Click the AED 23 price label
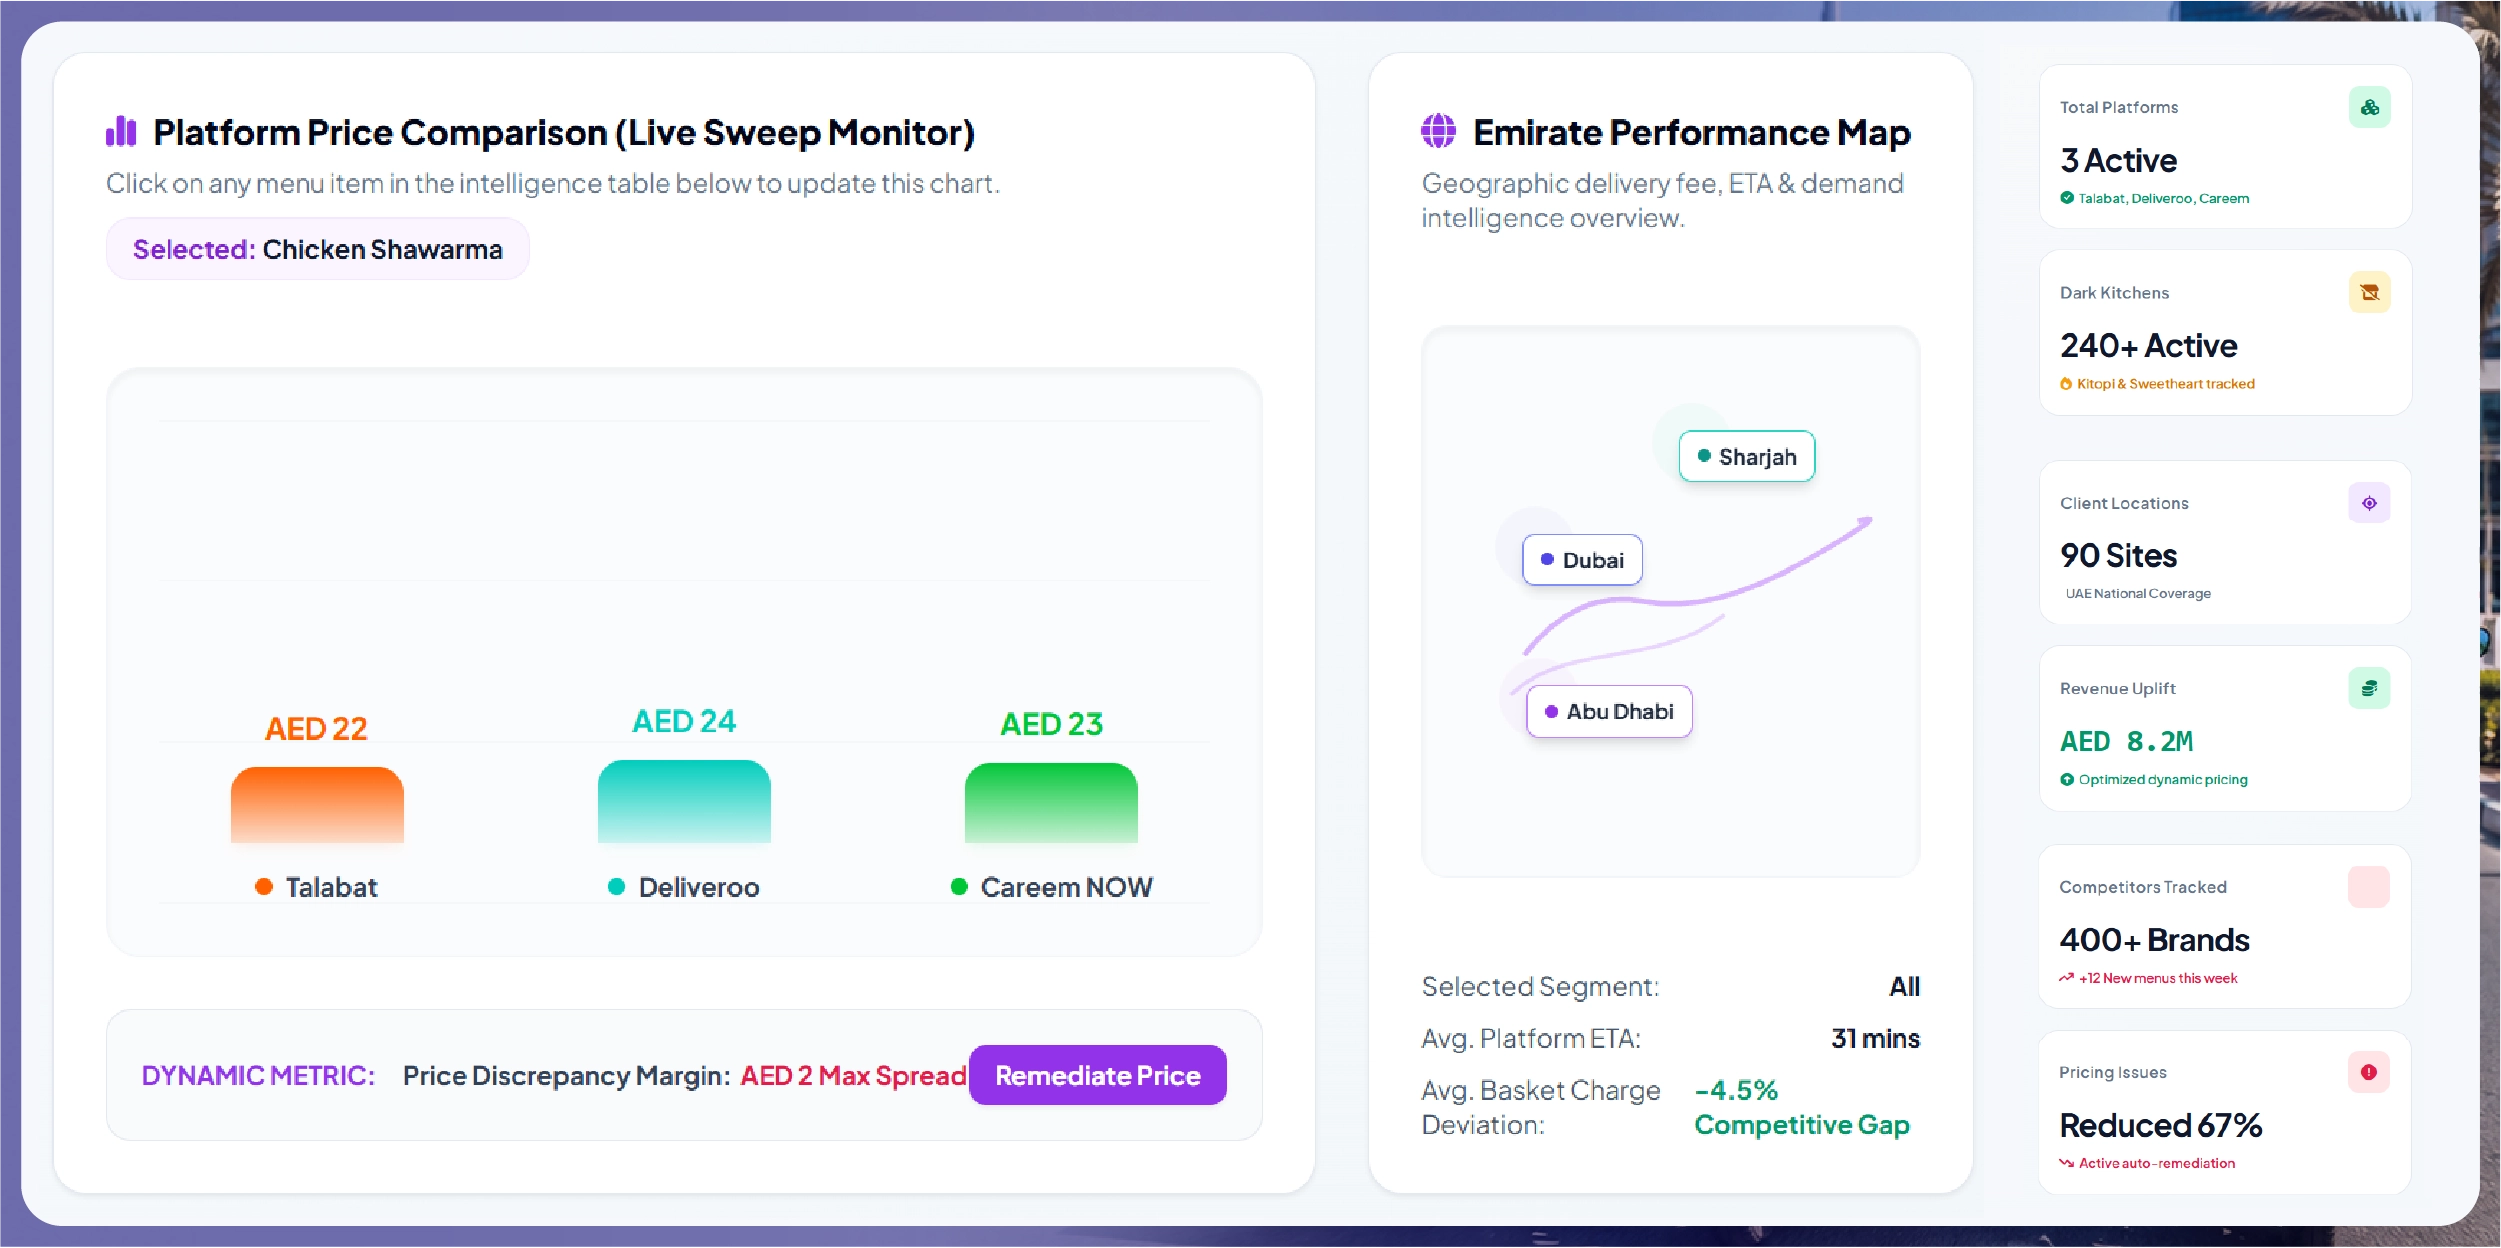This screenshot has width=2501, height=1248. click(1051, 724)
